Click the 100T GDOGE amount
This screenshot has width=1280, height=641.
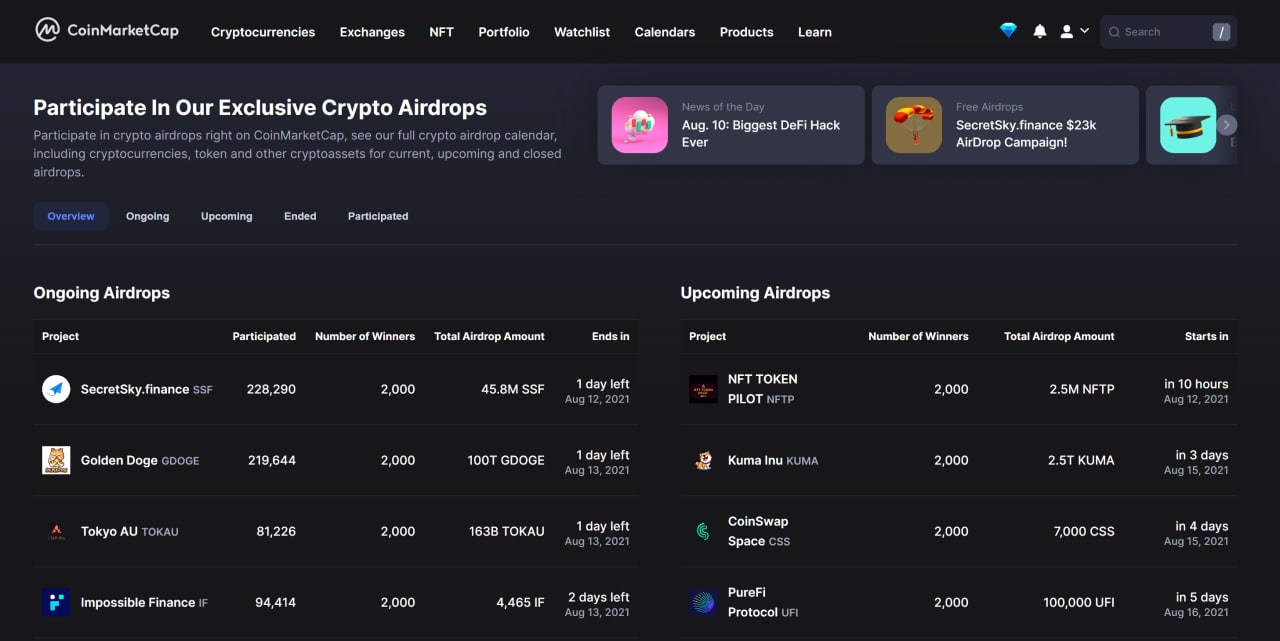[x=506, y=460]
